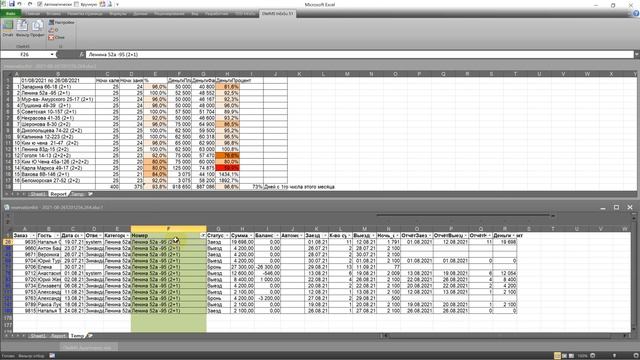The width and height of the screenshot is (640, 360).
Task: Click the red X clear icon in the ribbon
Action: coord(51,37)
